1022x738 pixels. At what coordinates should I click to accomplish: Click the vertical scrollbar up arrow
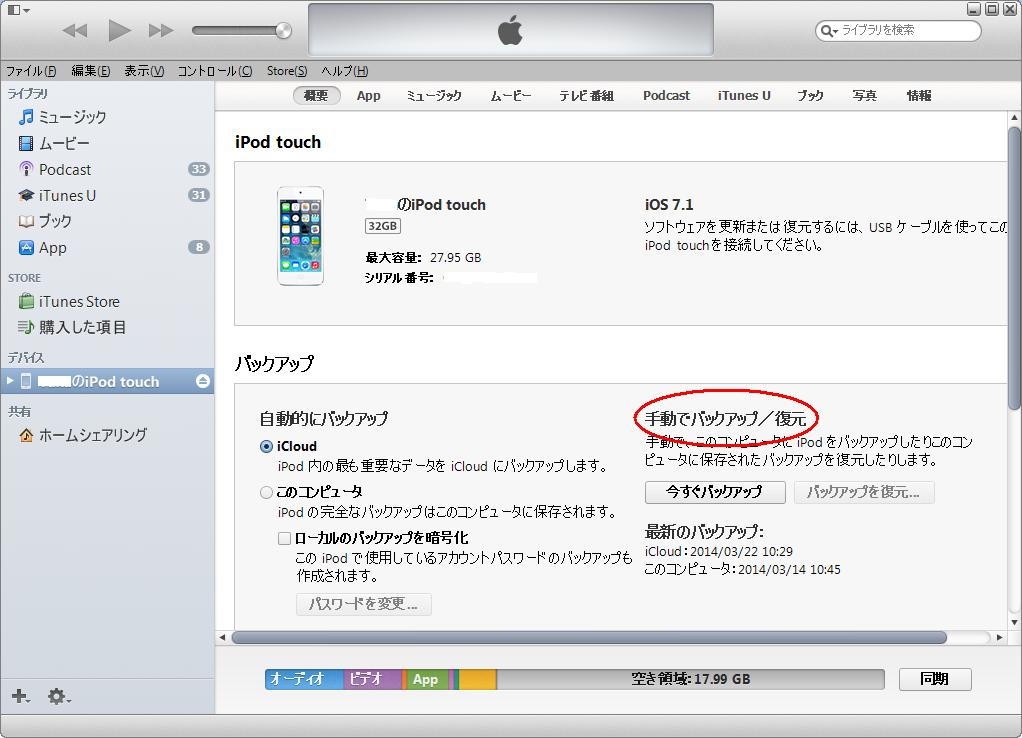point(1014,118)
